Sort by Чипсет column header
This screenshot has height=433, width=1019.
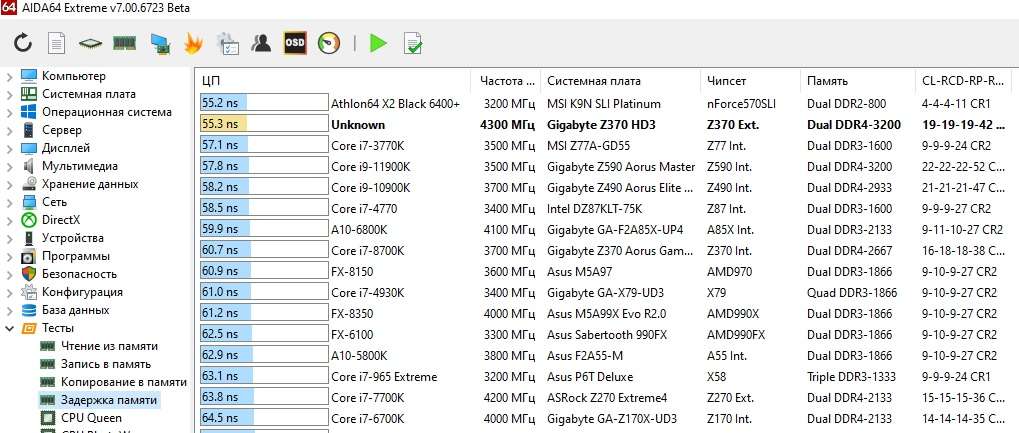point(751,81)
